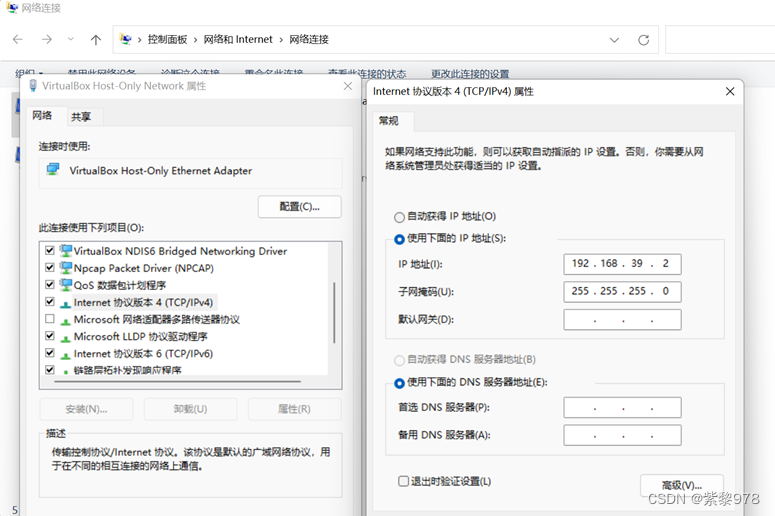Click the 首选 DNS 服务器(P) field
Viewport: 775px width, 516px height.
622,407
